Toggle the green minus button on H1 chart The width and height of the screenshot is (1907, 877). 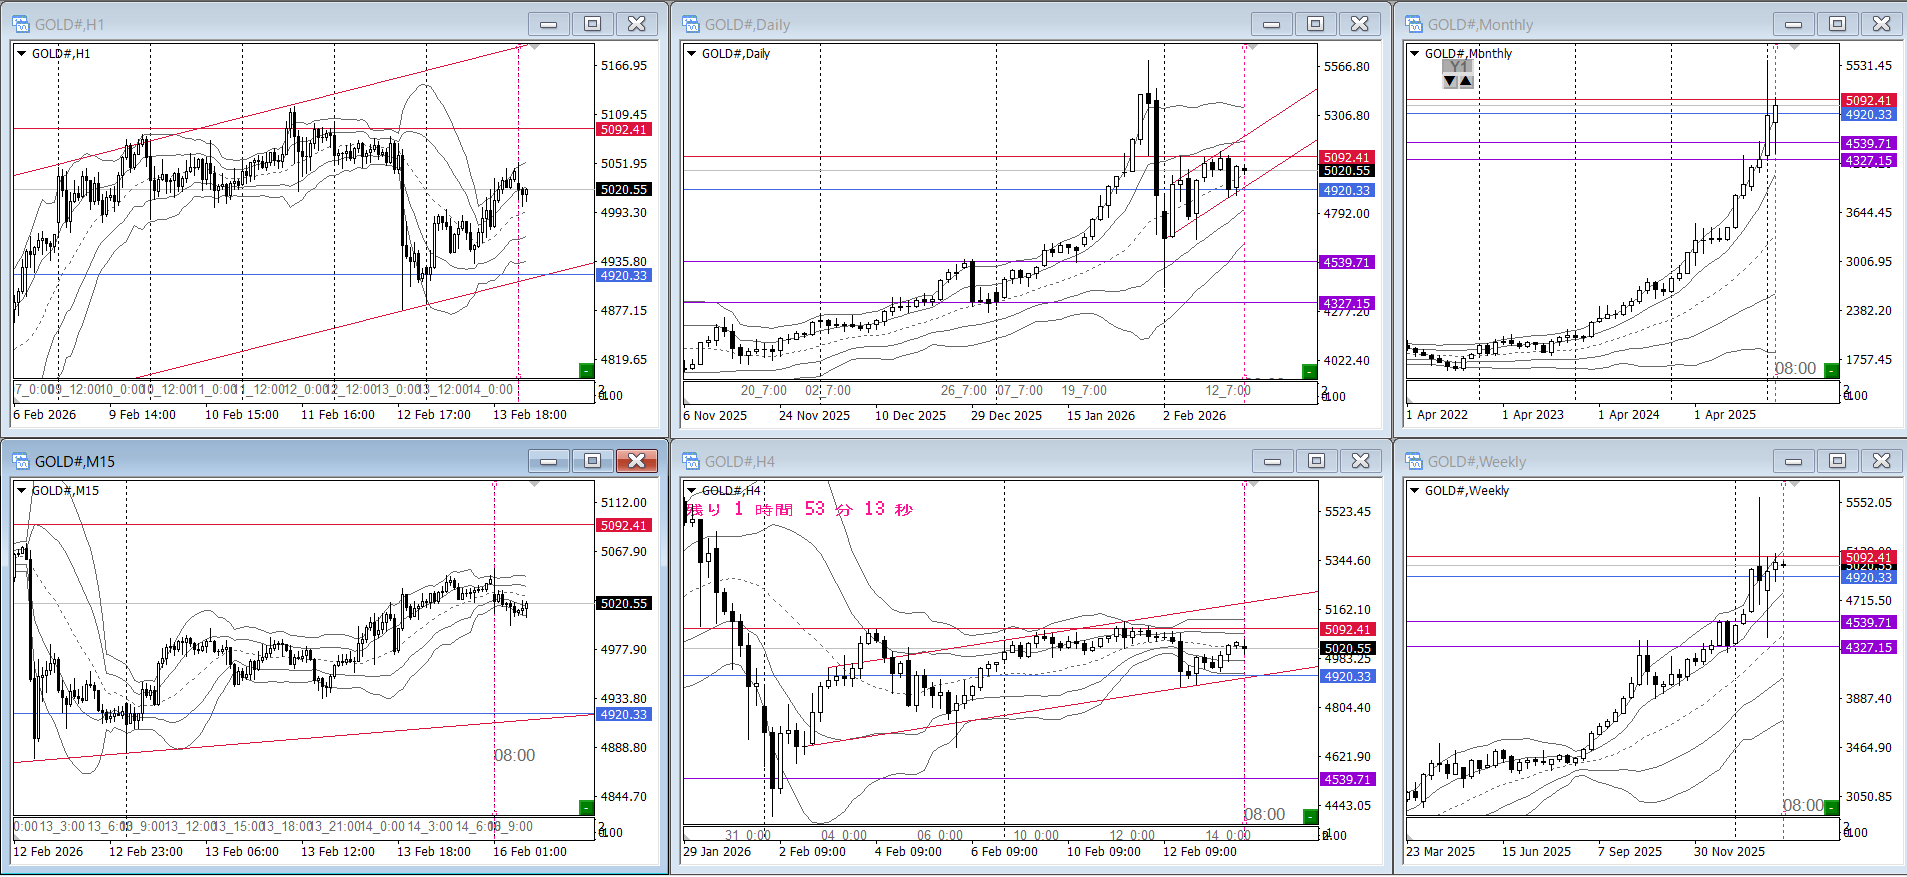[587, 371]
